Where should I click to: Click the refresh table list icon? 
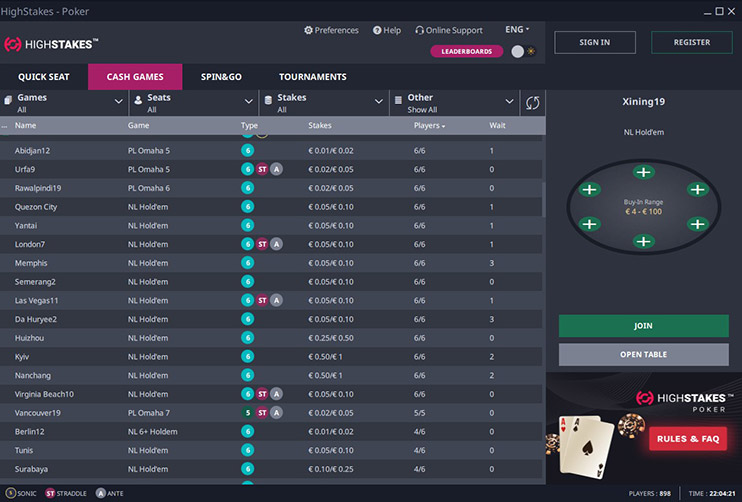pyautogui.click(x=532, y=103)
